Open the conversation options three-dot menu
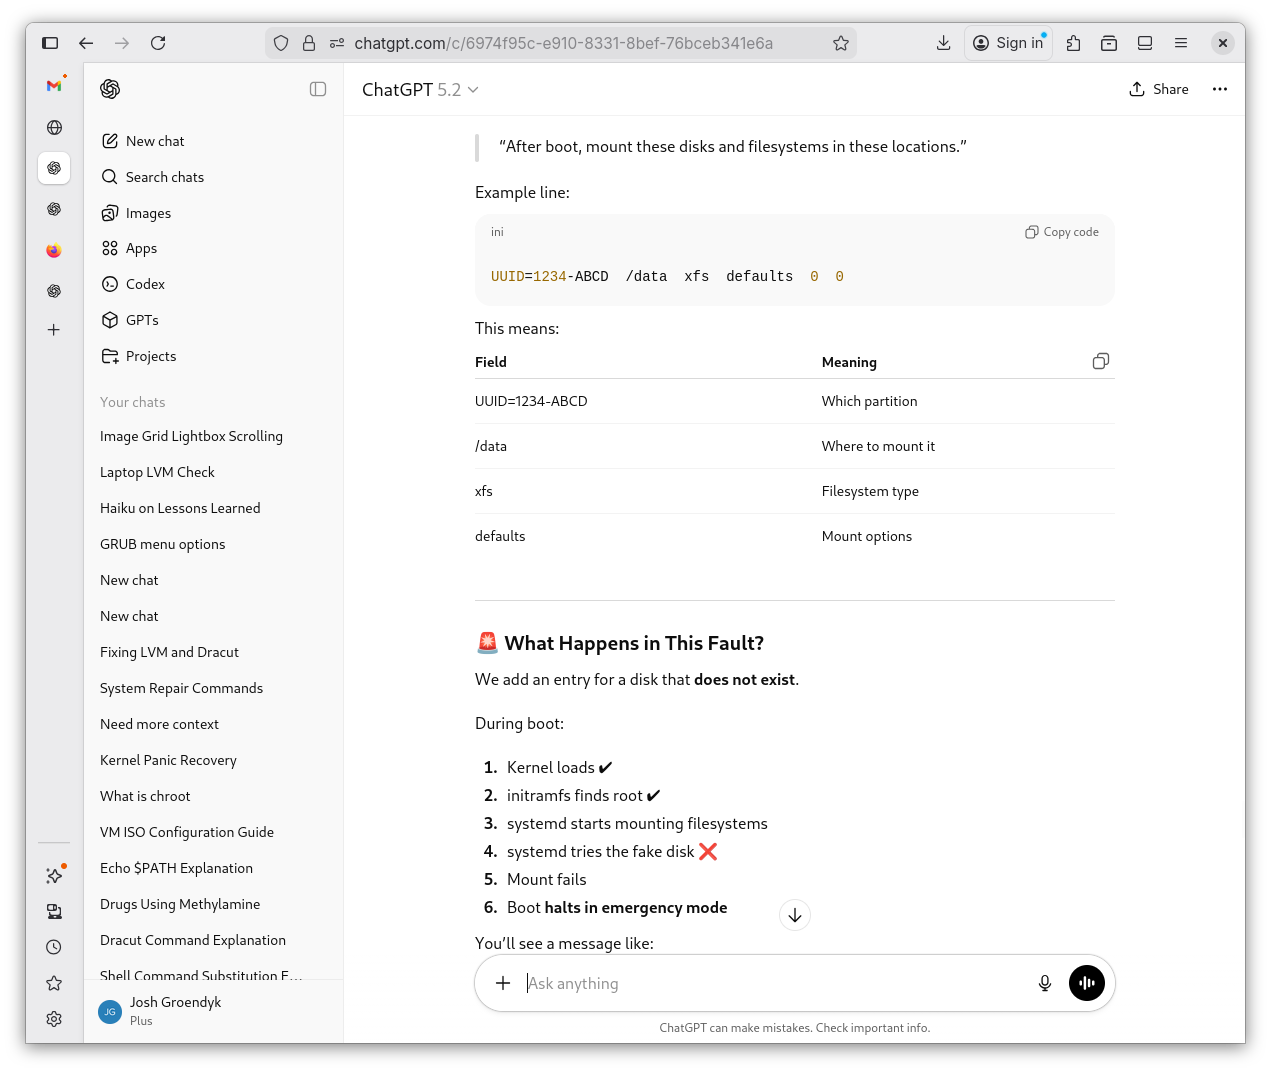Screen dimensions: 1271x1072 [x=1219, y=89]
